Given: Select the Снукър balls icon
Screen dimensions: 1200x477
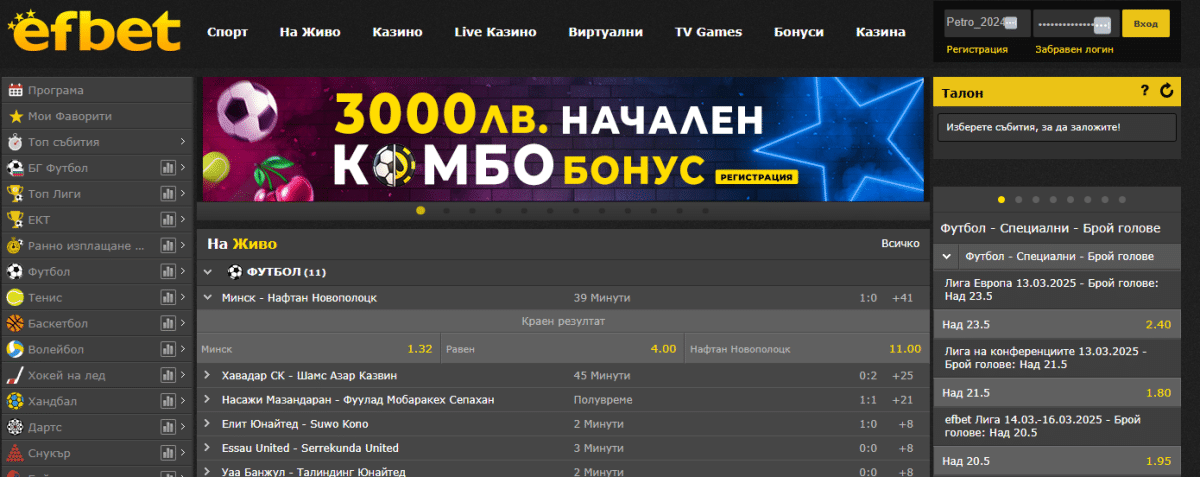Looking at the screenshot, I should 16,454.
